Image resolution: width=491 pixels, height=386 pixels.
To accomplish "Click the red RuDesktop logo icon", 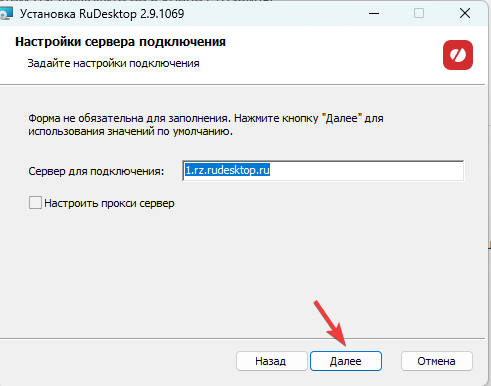I will point(458,55).
